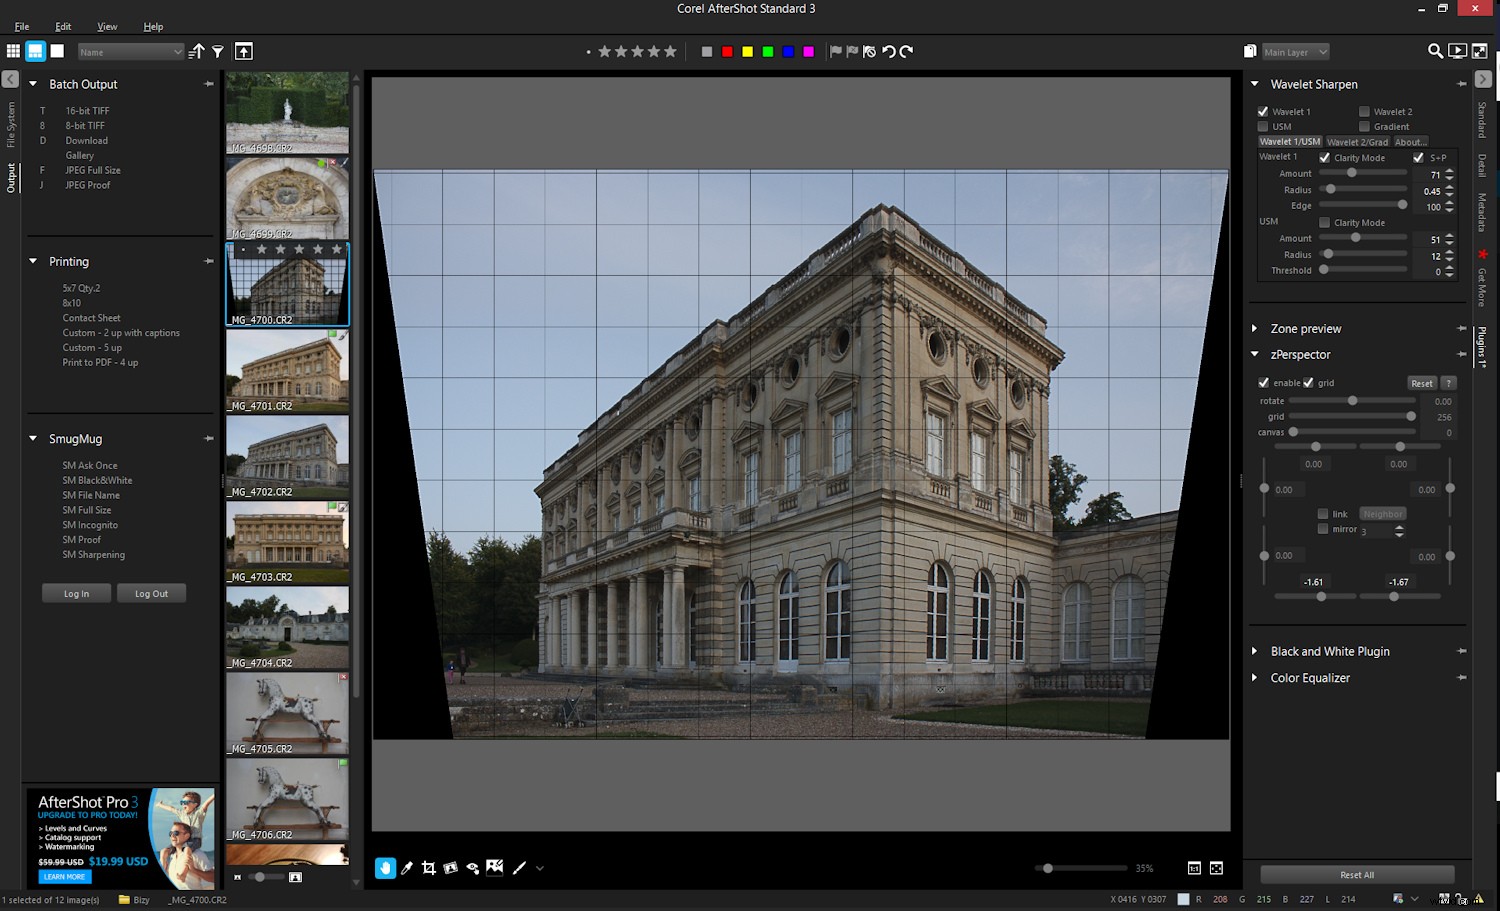Select the Pan hand tool

pyautogui.click(x=385, y=868)
